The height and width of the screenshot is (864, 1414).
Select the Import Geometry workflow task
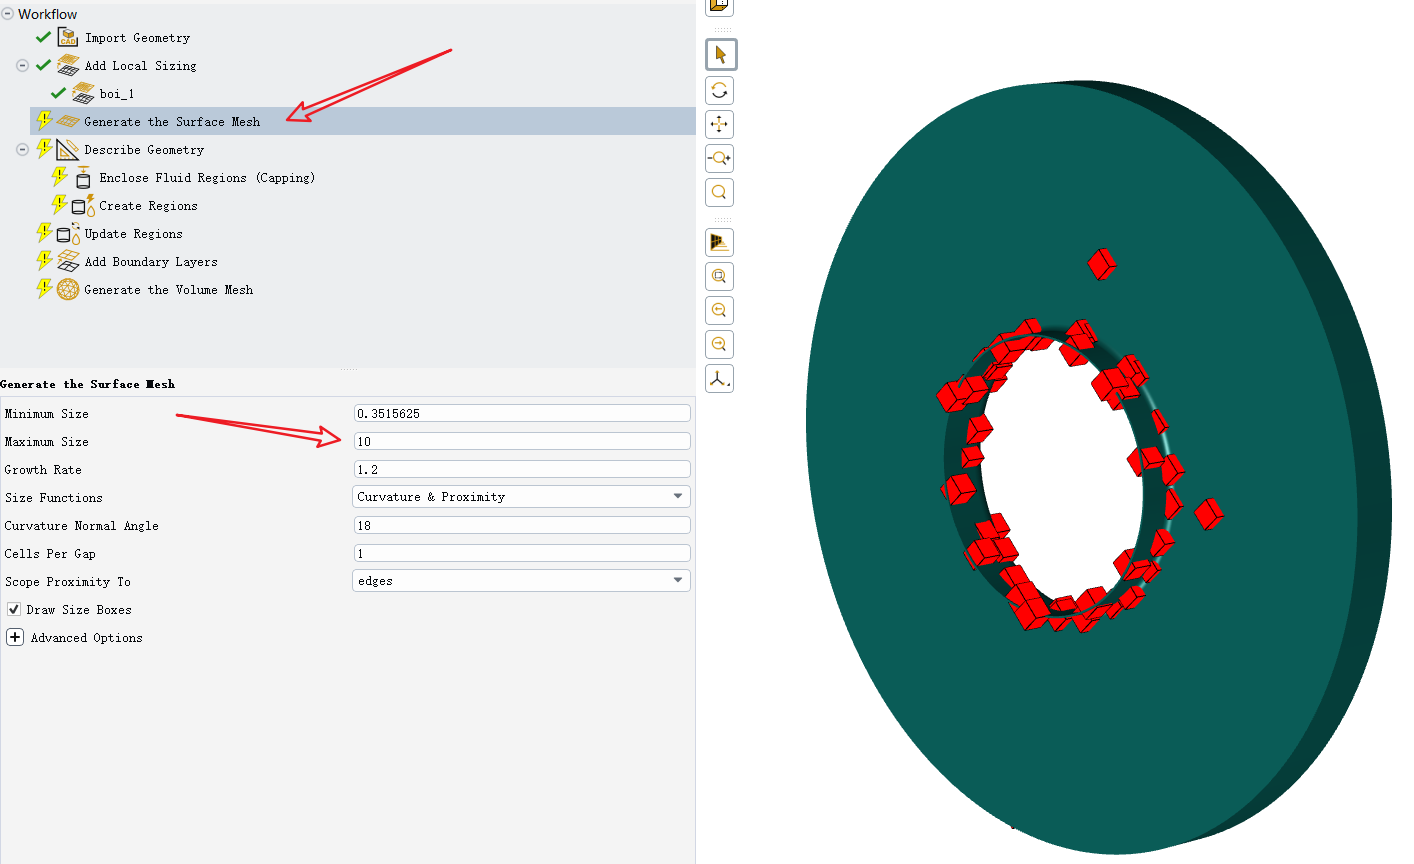coord(137,38)
